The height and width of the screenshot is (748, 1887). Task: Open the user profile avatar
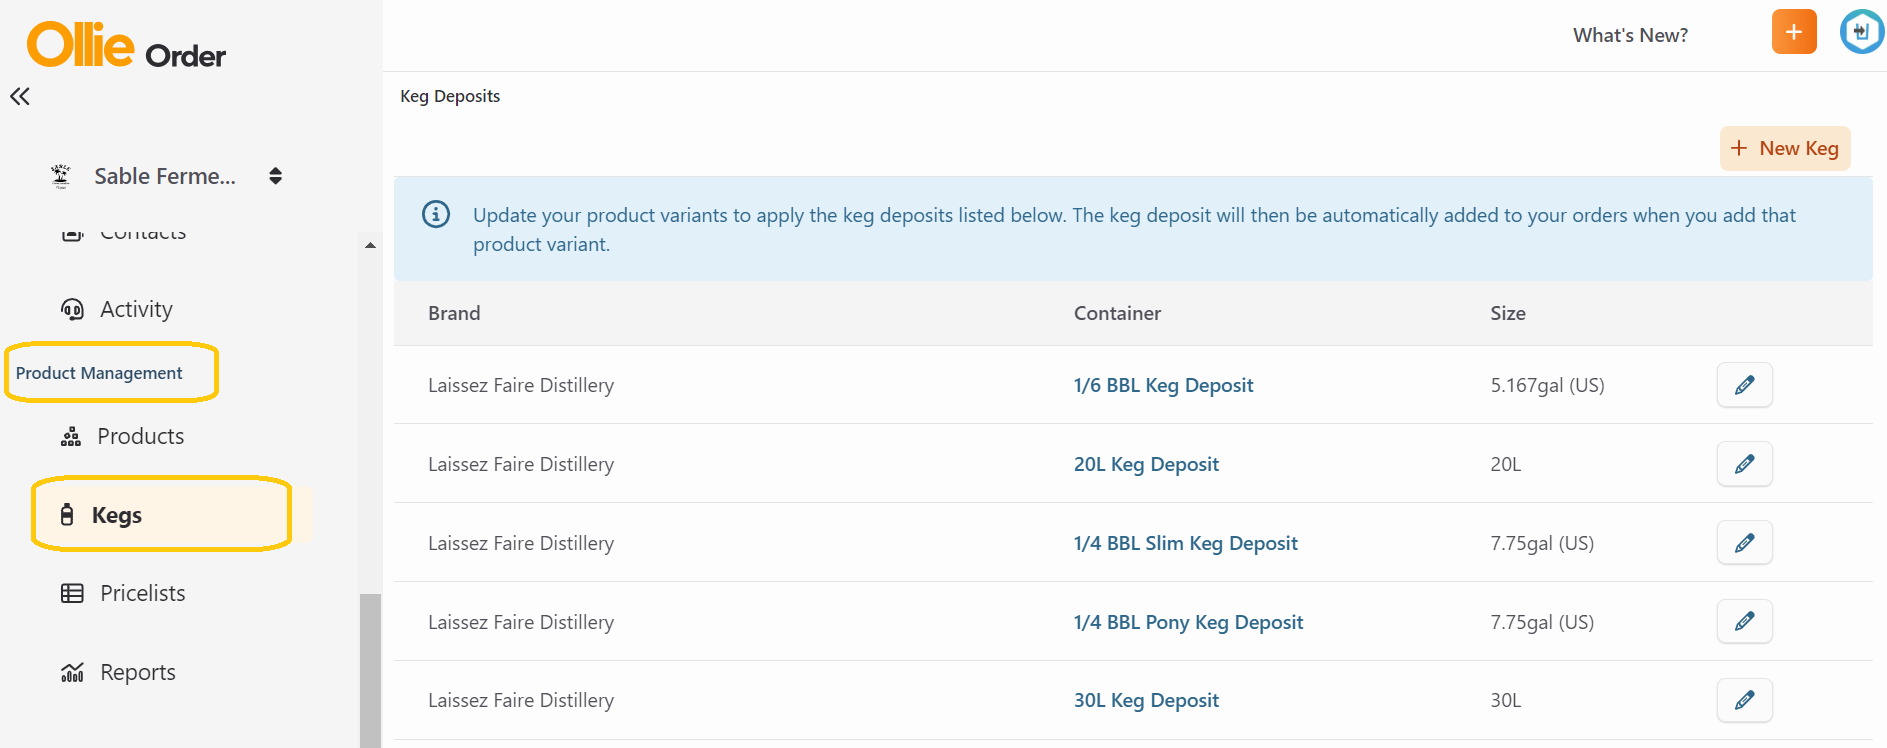pos(1861,32)
